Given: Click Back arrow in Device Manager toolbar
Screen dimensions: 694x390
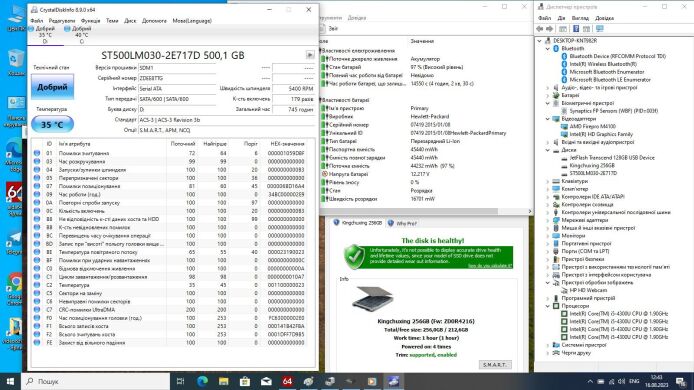Looking at the screenshot, I should [x=540, y=29].
